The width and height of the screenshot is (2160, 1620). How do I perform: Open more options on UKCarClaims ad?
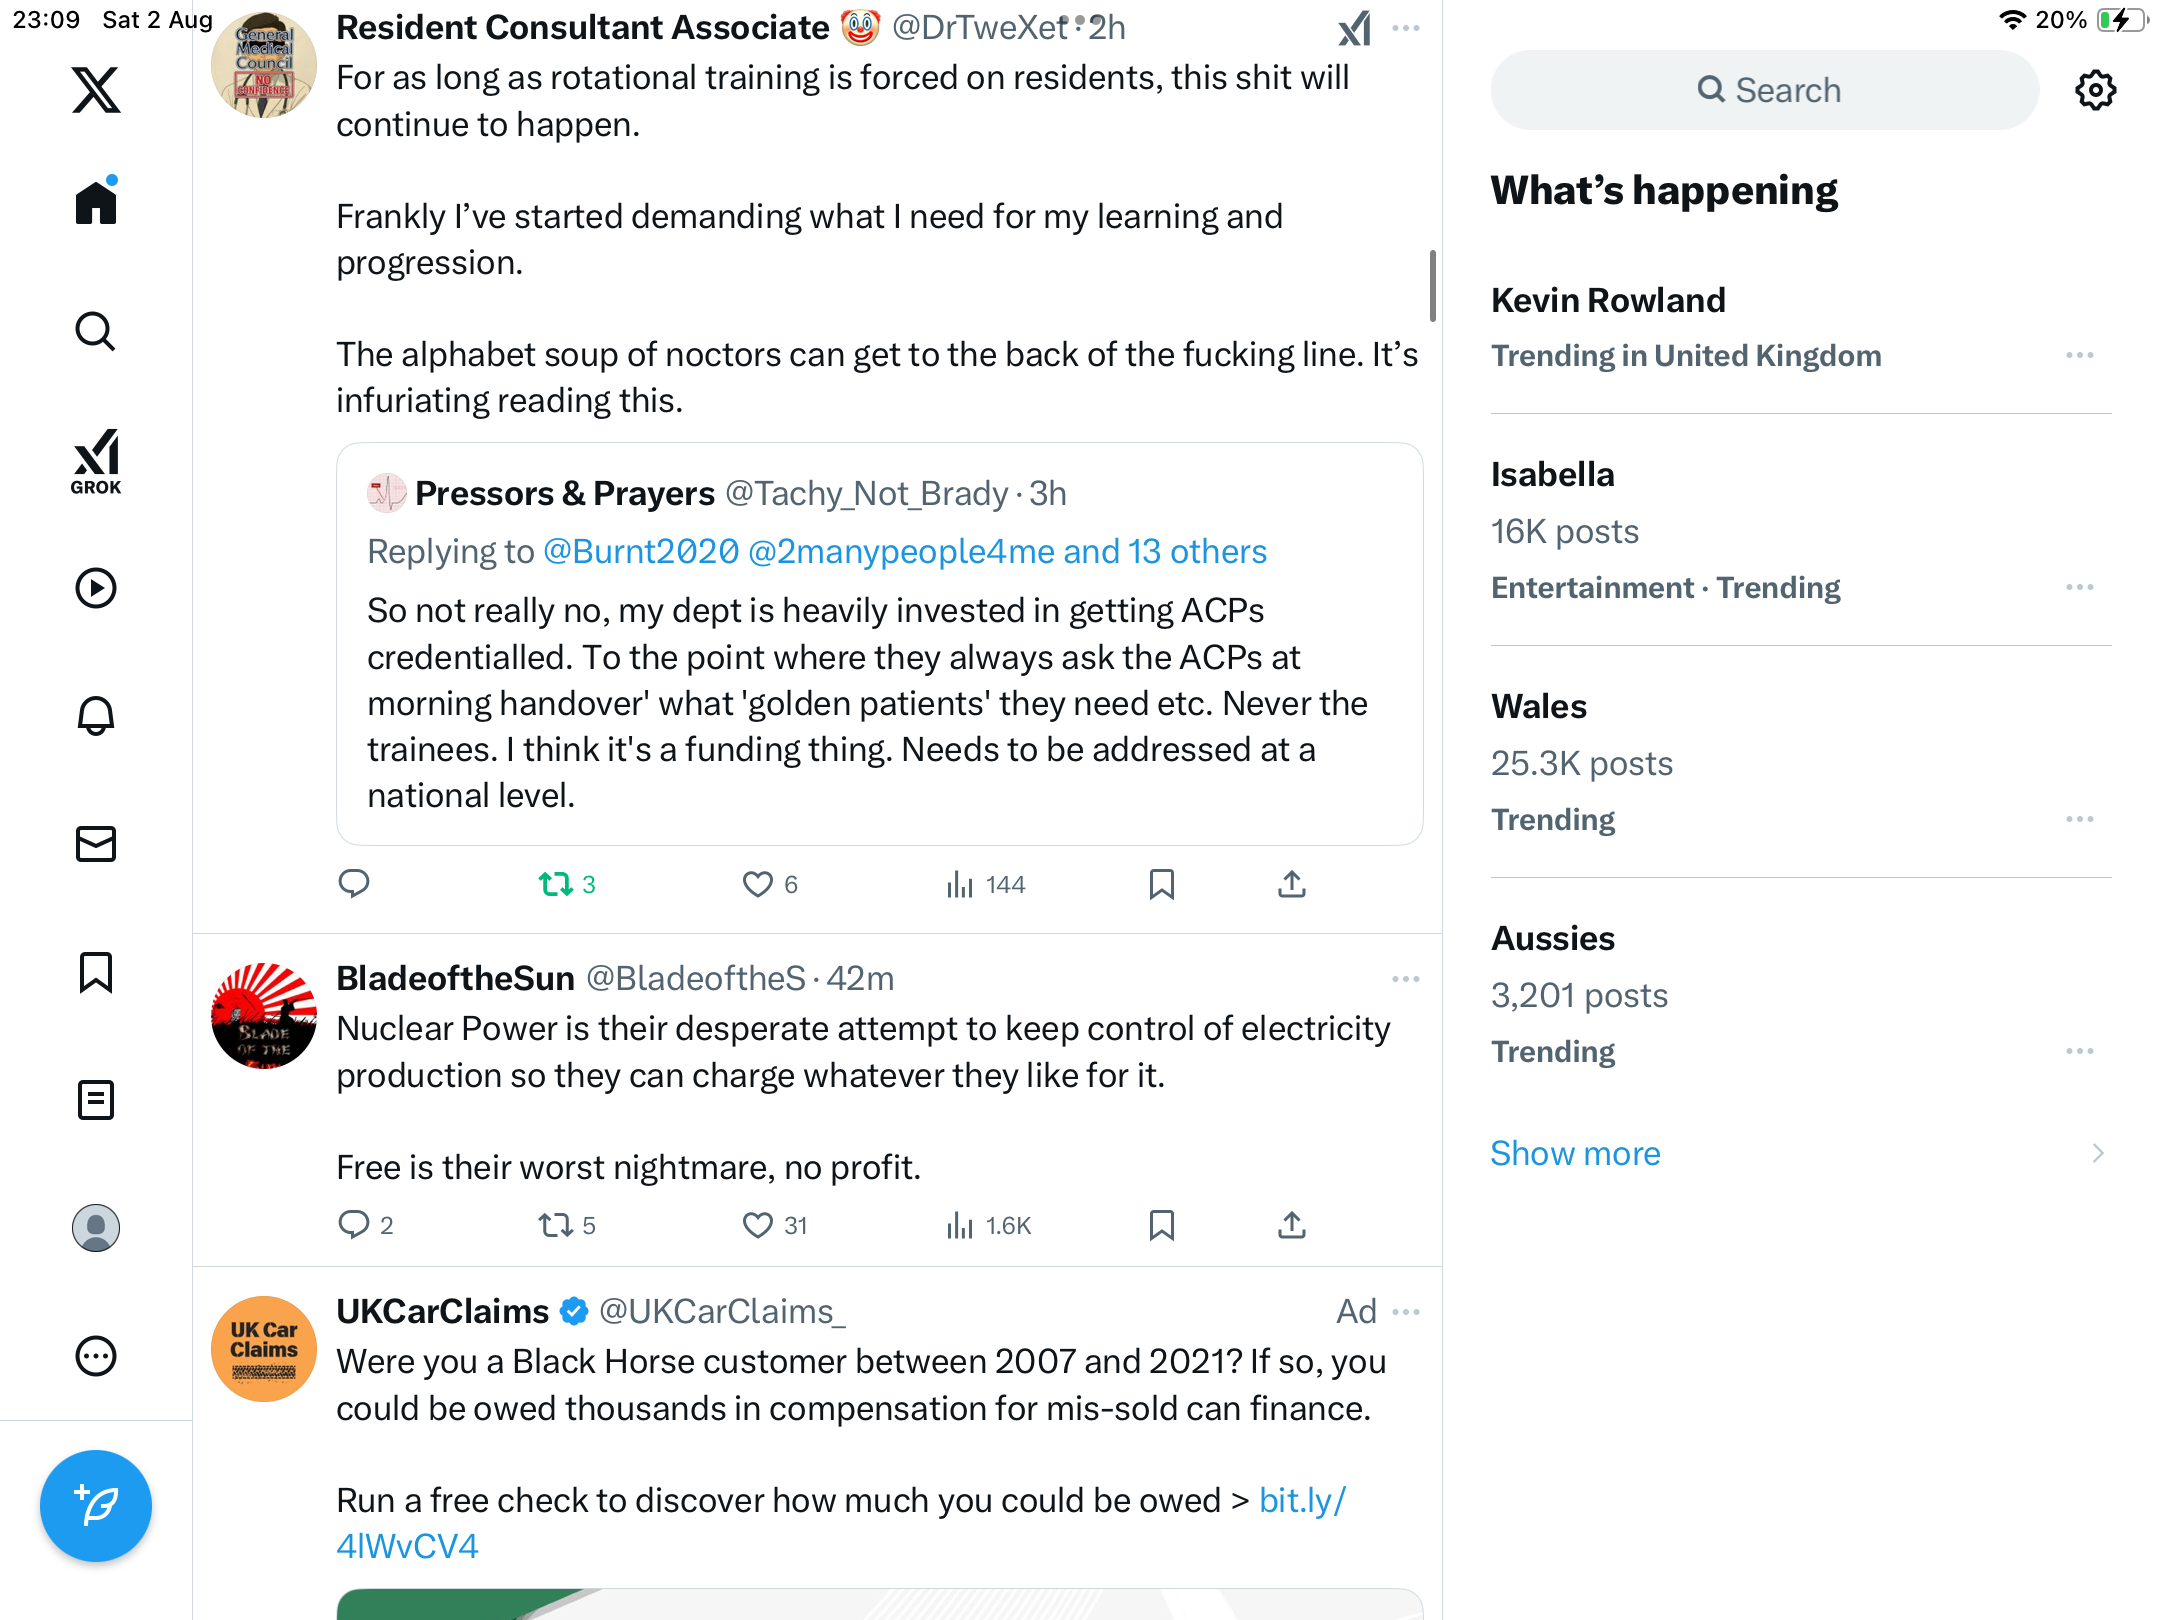(x=1405, y=1312)
